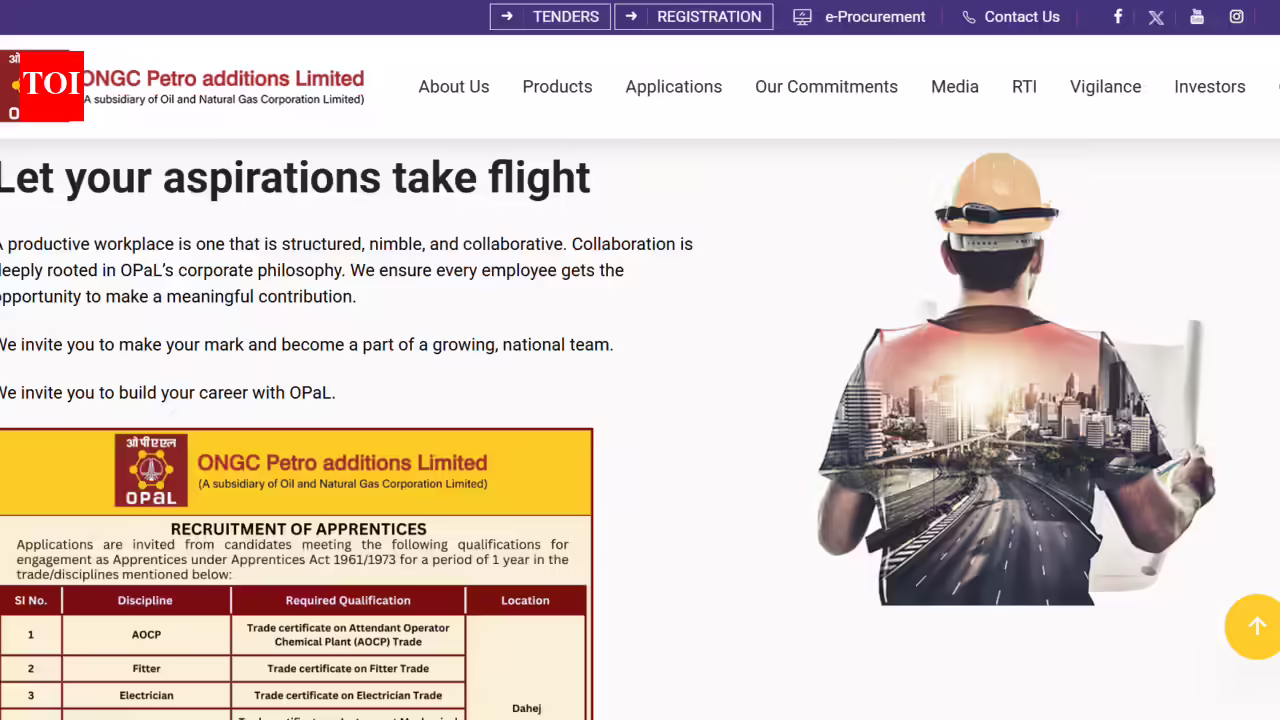This screenshot has height=720, width=1280.
Task: Open the About Us menu
Action: [454, 87]
